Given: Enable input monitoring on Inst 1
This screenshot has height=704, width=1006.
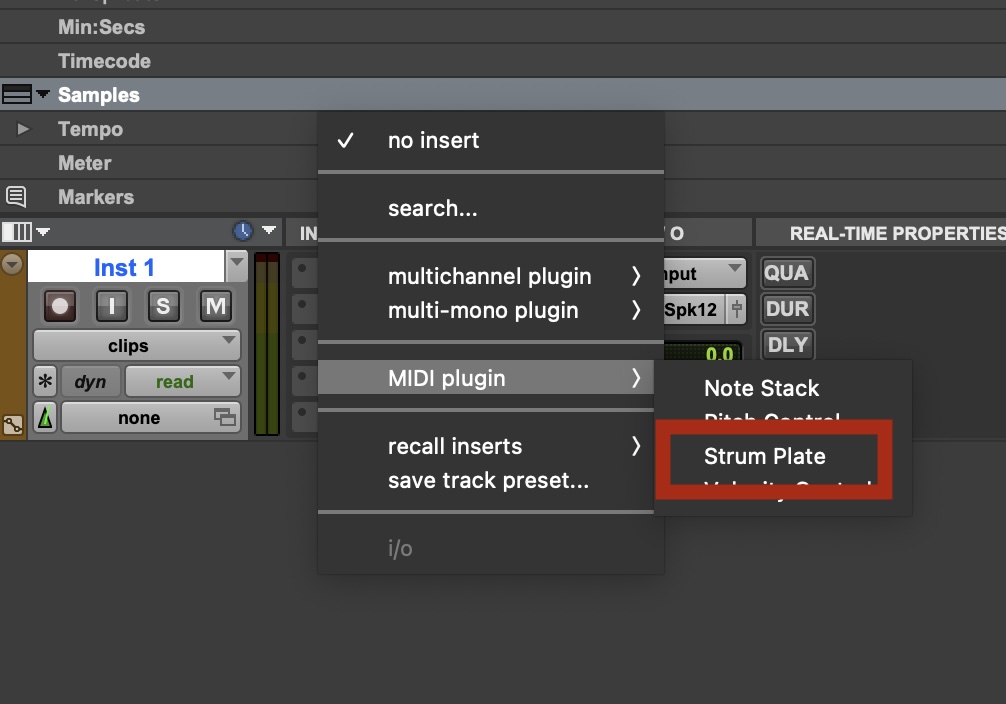Looking at the screenshot, I should [x=111, y=307].
